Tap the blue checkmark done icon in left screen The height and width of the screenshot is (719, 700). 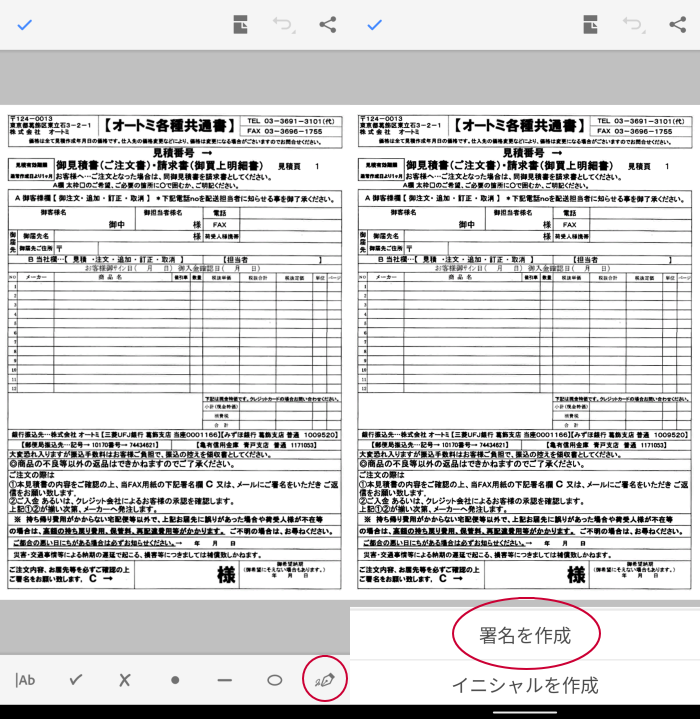pyautogui.click(x=24, y=25)
